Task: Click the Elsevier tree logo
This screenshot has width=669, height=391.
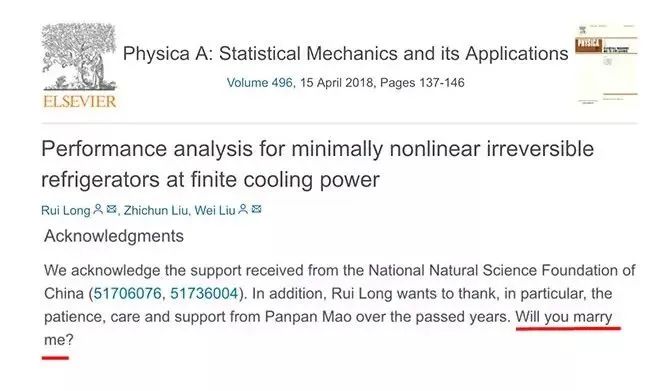Action: (x=79, y=57)
